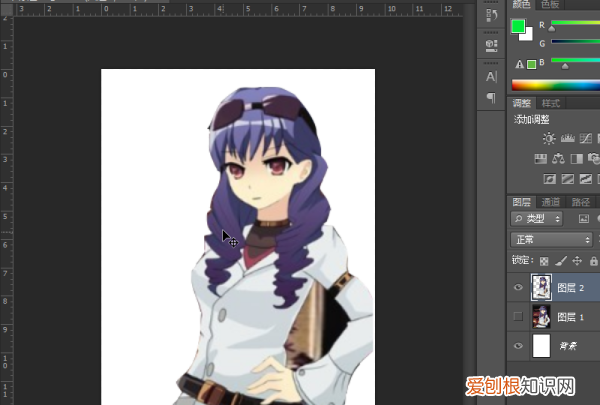Open the 正常 blend mode dropdown
Viewport: 600px width, 405px height.
551,240
